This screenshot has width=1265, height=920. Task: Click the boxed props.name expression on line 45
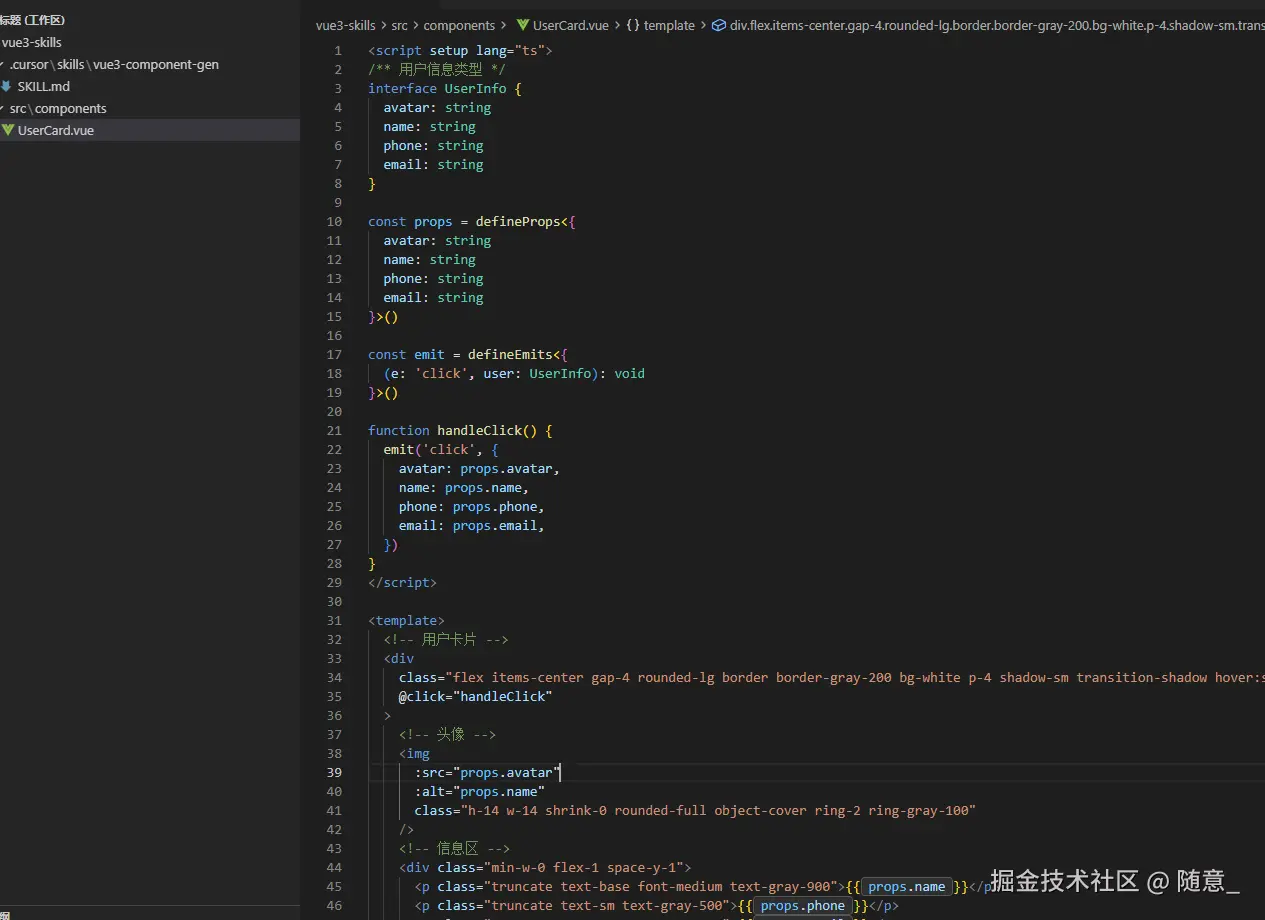[907, 887]
